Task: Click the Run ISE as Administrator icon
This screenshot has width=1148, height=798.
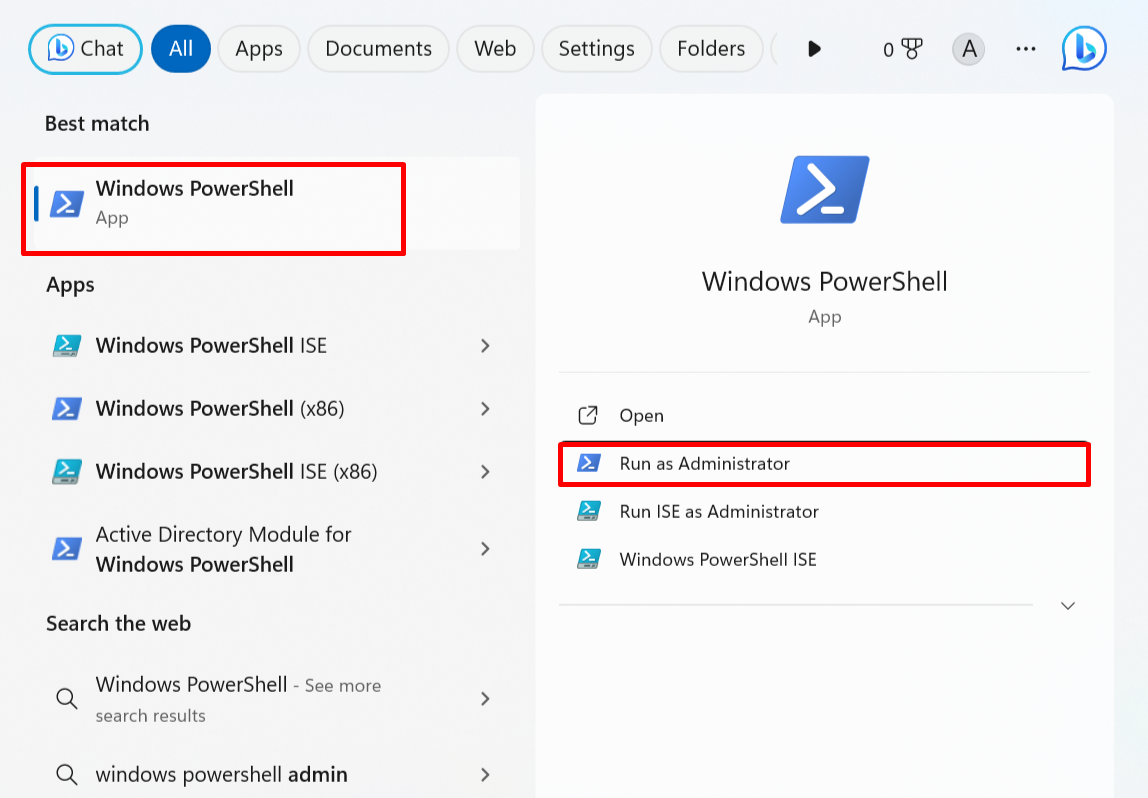Action: [x=589, y=511]
